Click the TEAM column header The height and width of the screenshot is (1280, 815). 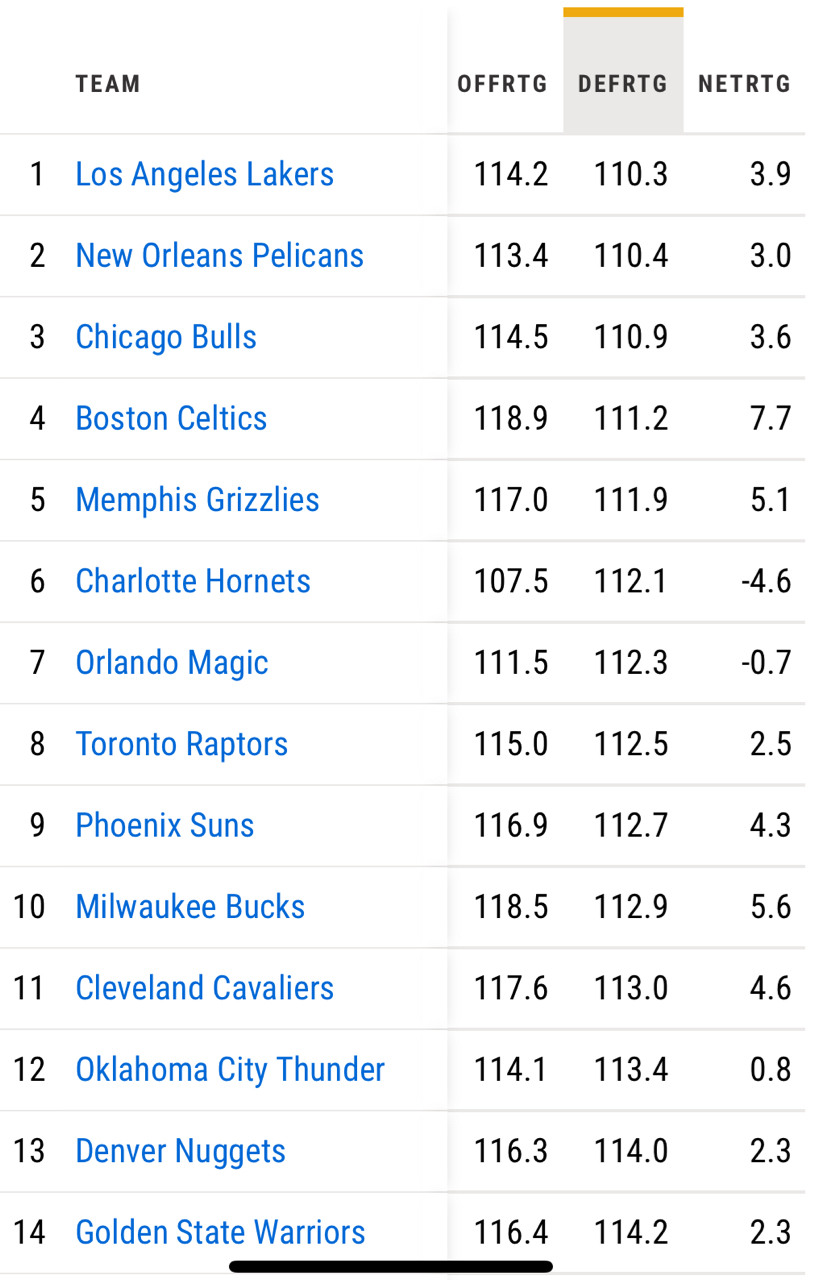point(108,84)
